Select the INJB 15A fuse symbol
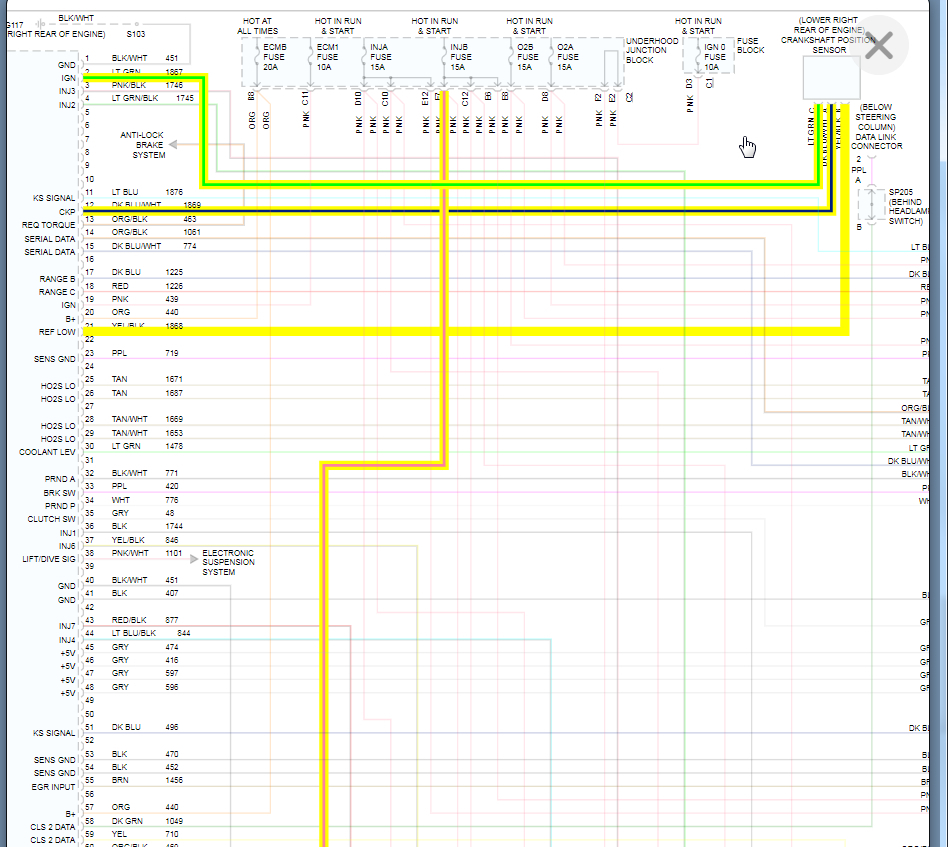This screenshot has width=948, height=847. click(444, 59)
